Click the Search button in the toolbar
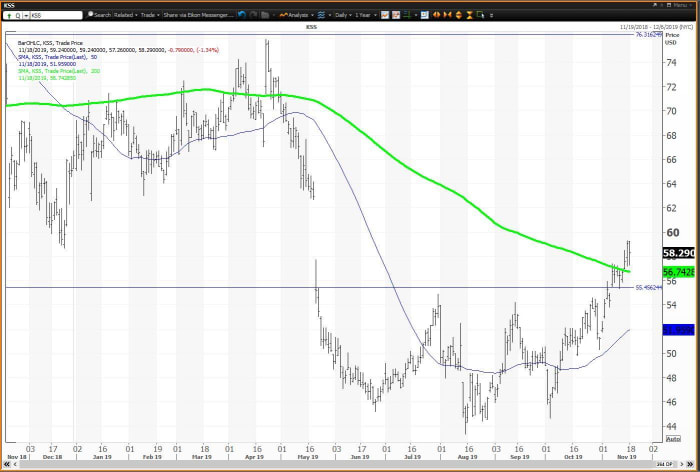The image size is (700, 472). 100,15
